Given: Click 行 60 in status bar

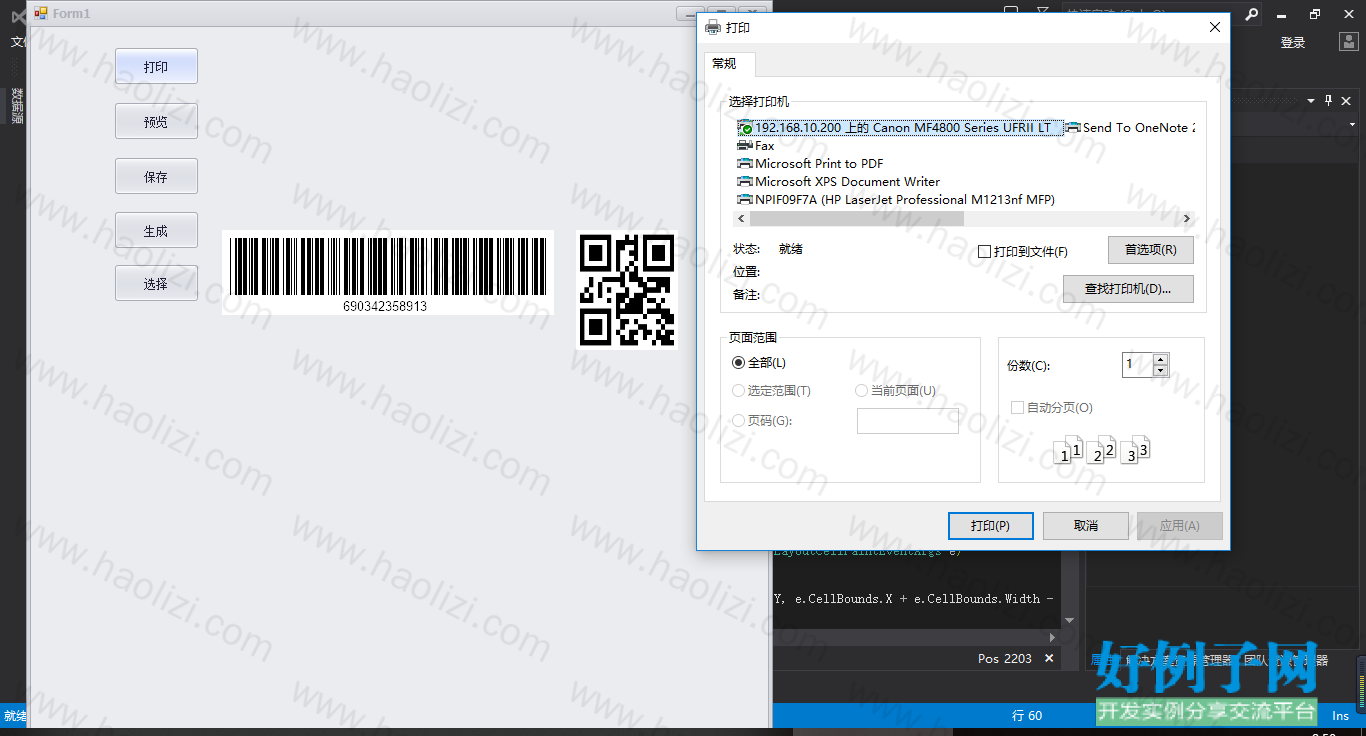Looking at the screenshot, I should [1027, 716].
